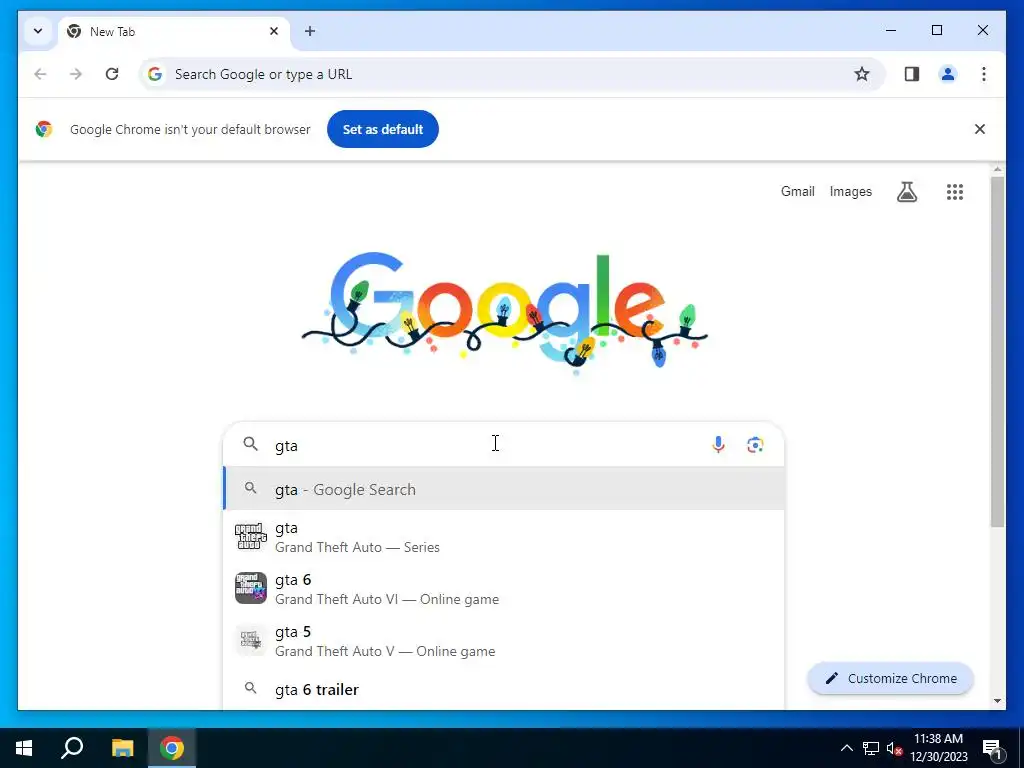Reload the current page
1024x768 pixels.
click(112, 74)
